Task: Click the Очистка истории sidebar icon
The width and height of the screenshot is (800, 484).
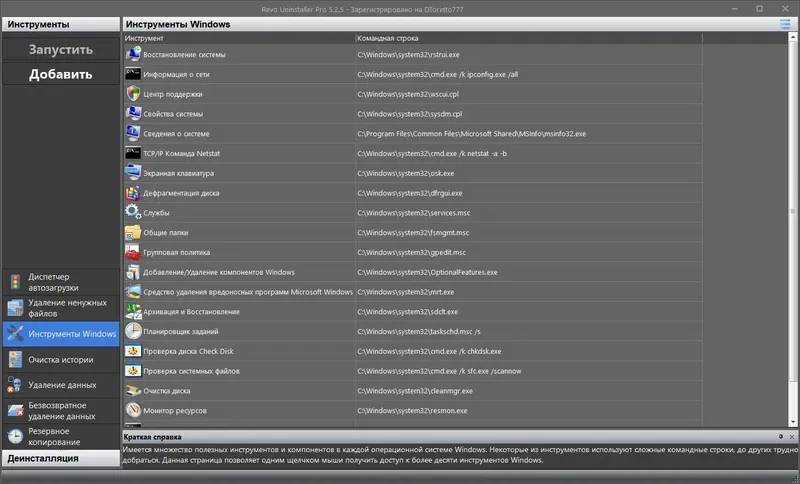Action: click(x=15, y=360)
